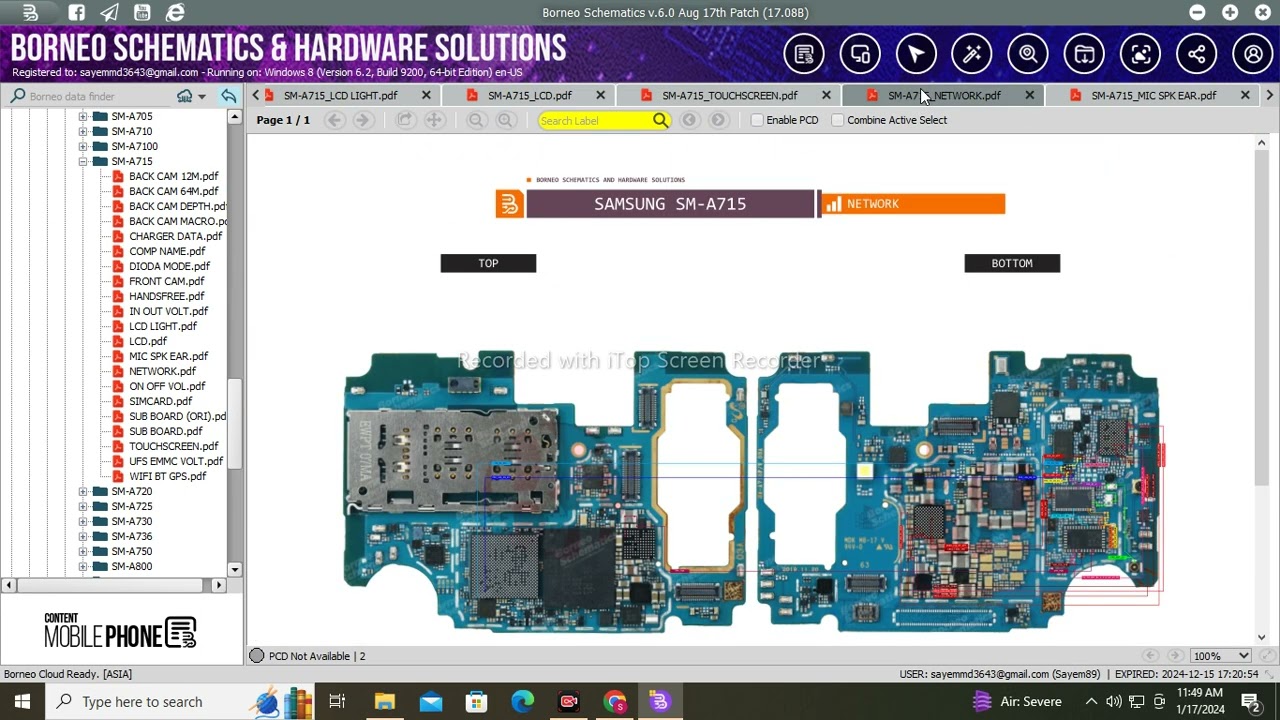Expand the SM-A725 folder
1280x720 pixels.
click(83, 506)
